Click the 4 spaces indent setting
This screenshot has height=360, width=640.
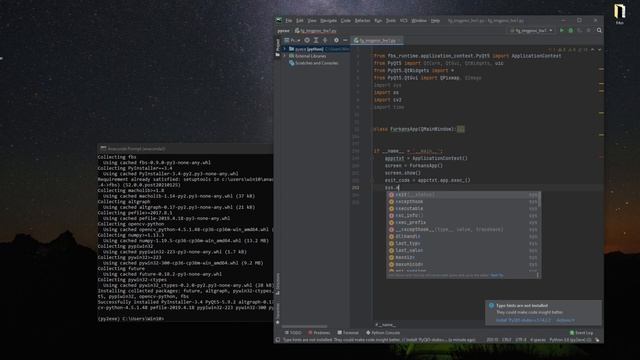538,340
